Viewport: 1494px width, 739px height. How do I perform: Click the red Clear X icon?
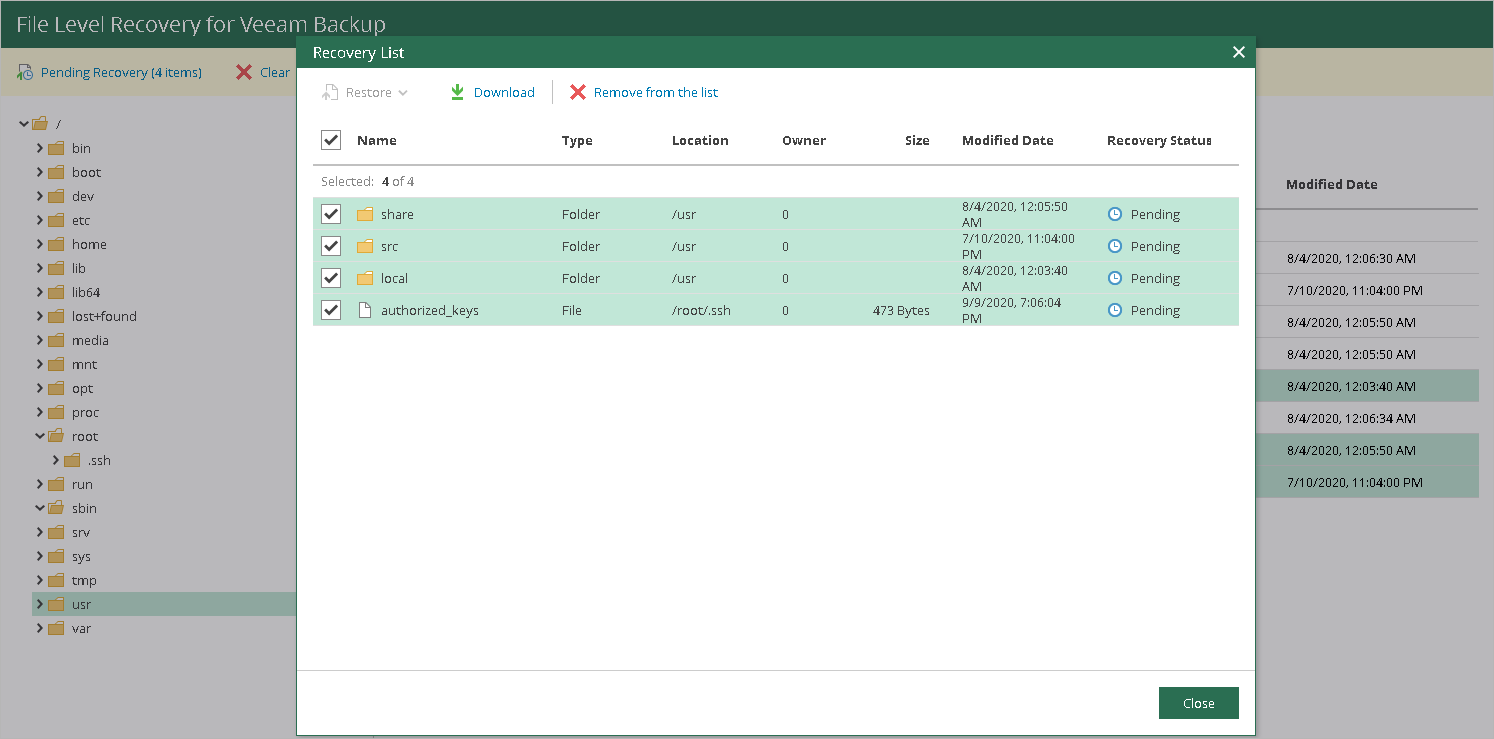[x=244, y=72]
